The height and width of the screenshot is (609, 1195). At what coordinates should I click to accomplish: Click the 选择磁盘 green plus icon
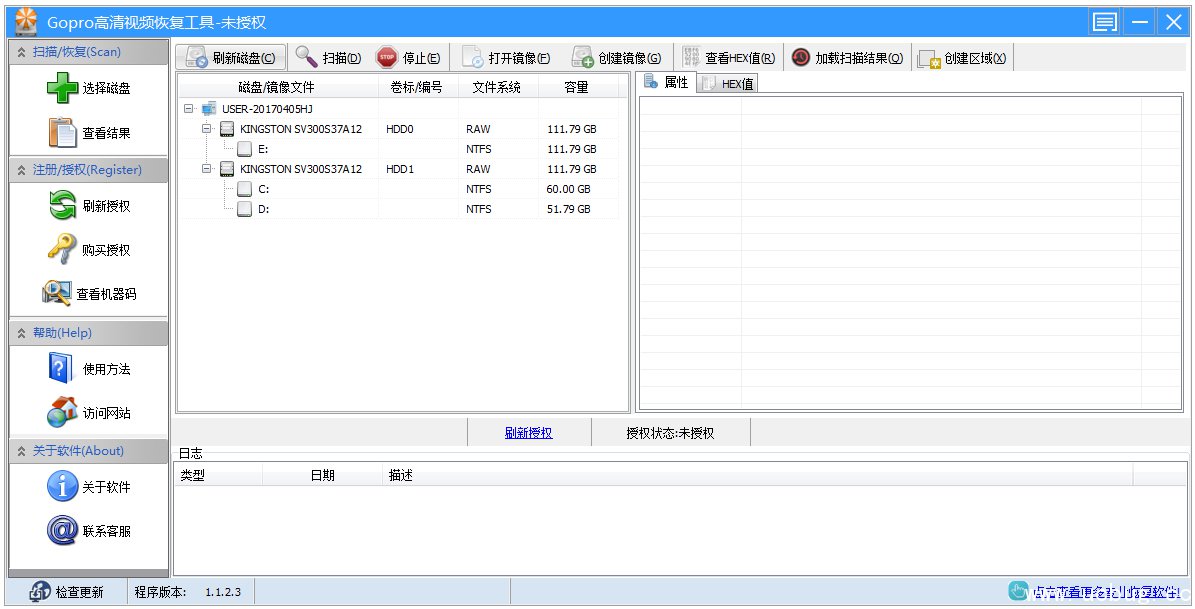pyautogui.click(x=62, y=88)
